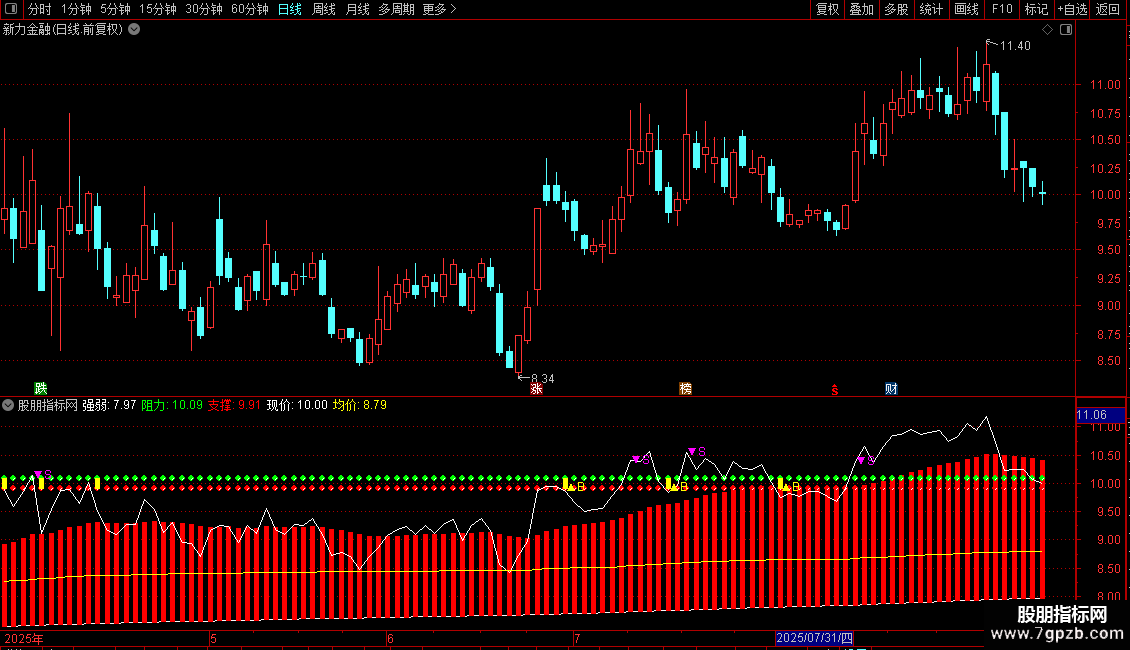Click the red $ event marker

[x=835, y=389]
